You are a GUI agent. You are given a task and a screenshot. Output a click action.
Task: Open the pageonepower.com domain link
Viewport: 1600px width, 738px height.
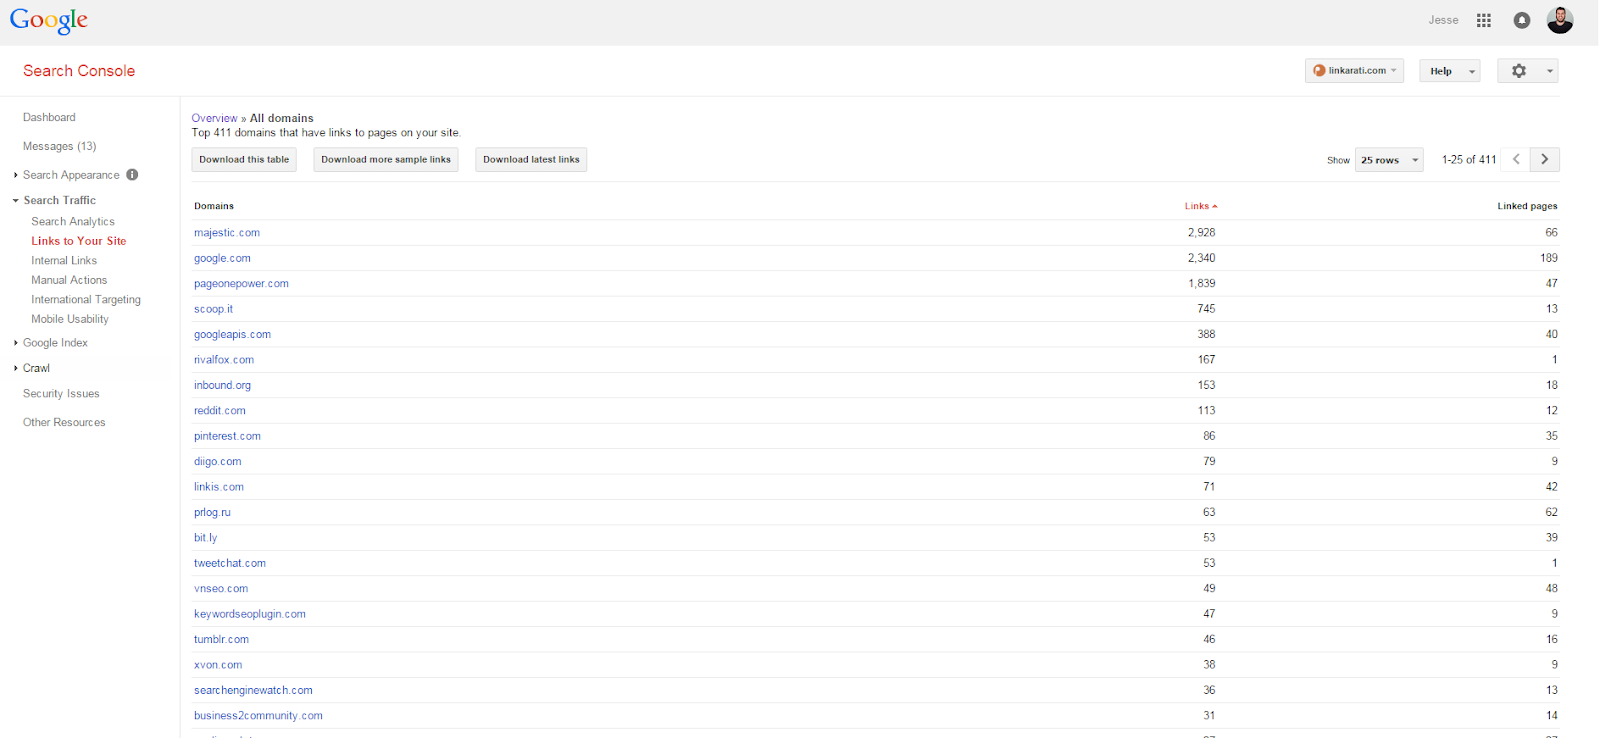click(241, 284)
